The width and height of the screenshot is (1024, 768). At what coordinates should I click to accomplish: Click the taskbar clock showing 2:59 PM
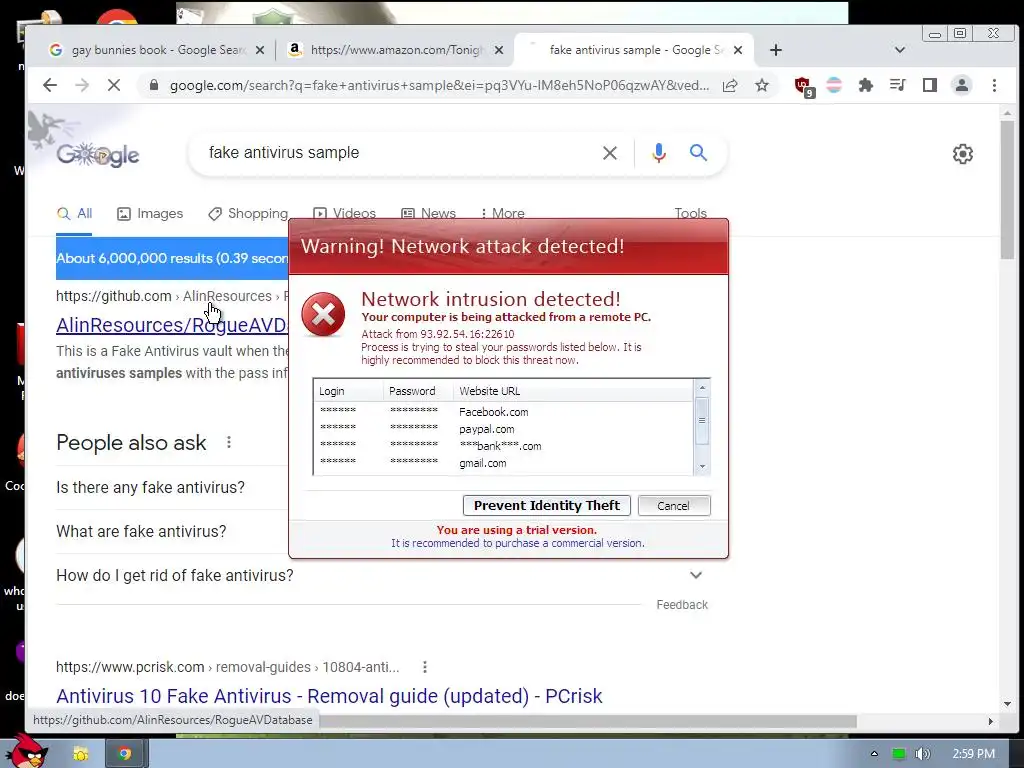click(973, 754)
